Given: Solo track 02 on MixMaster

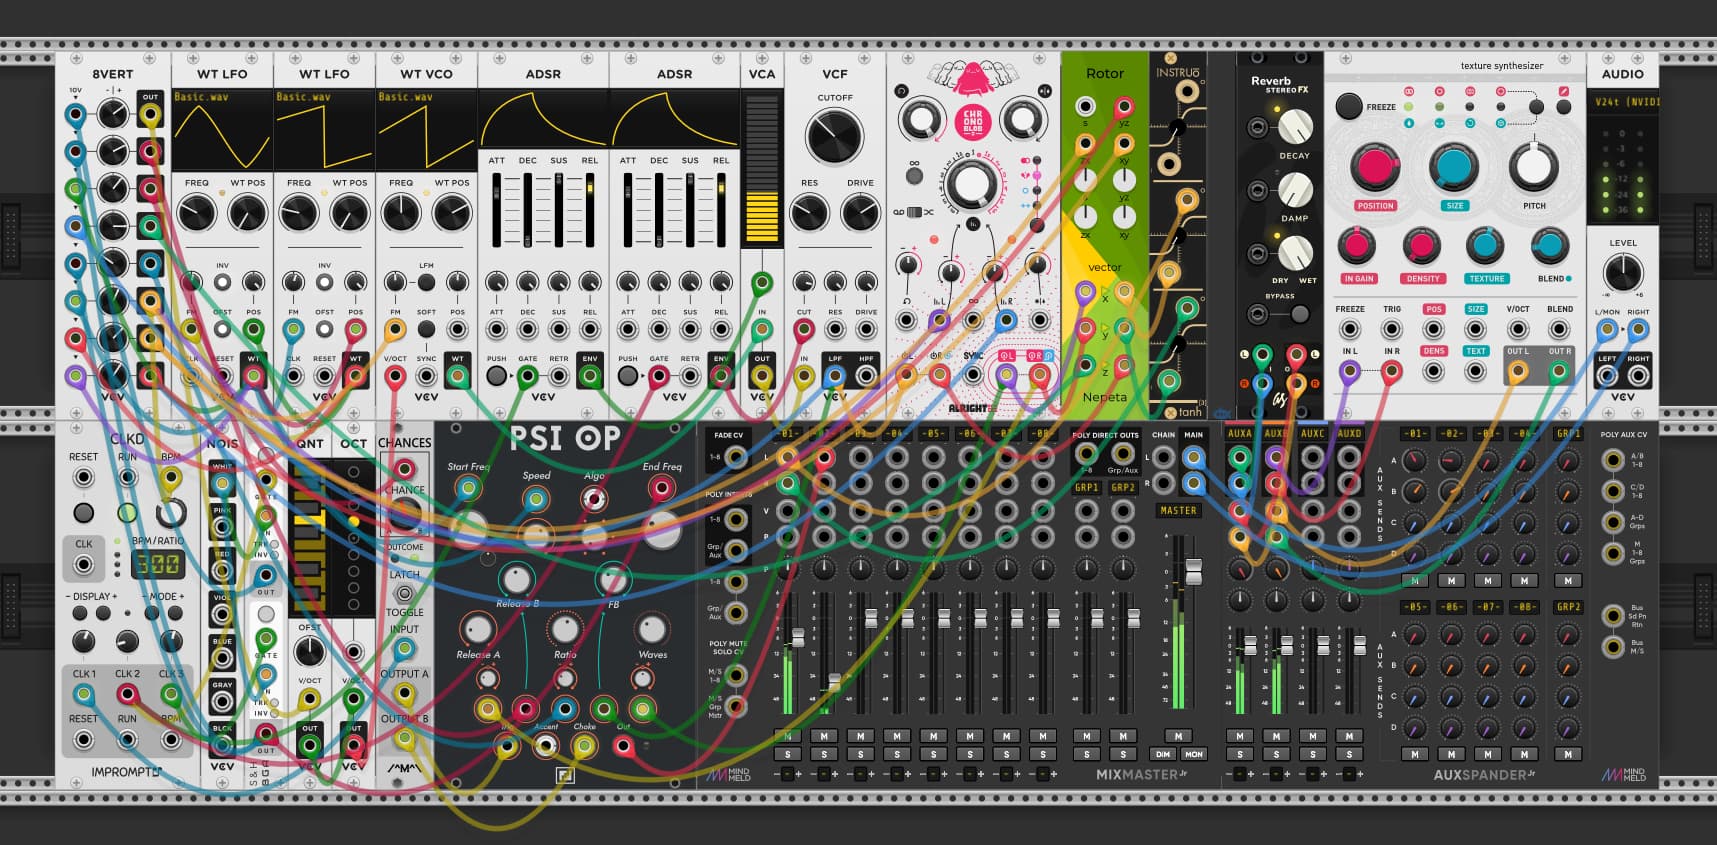Looking at the screenshot, I should (x=824, y=754).
